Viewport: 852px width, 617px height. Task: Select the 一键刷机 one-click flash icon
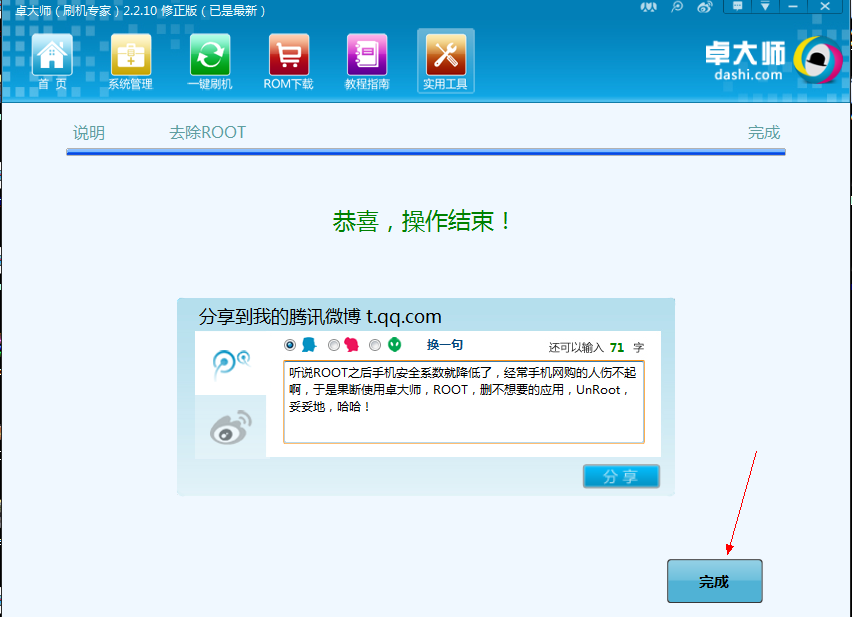point(210,55)
